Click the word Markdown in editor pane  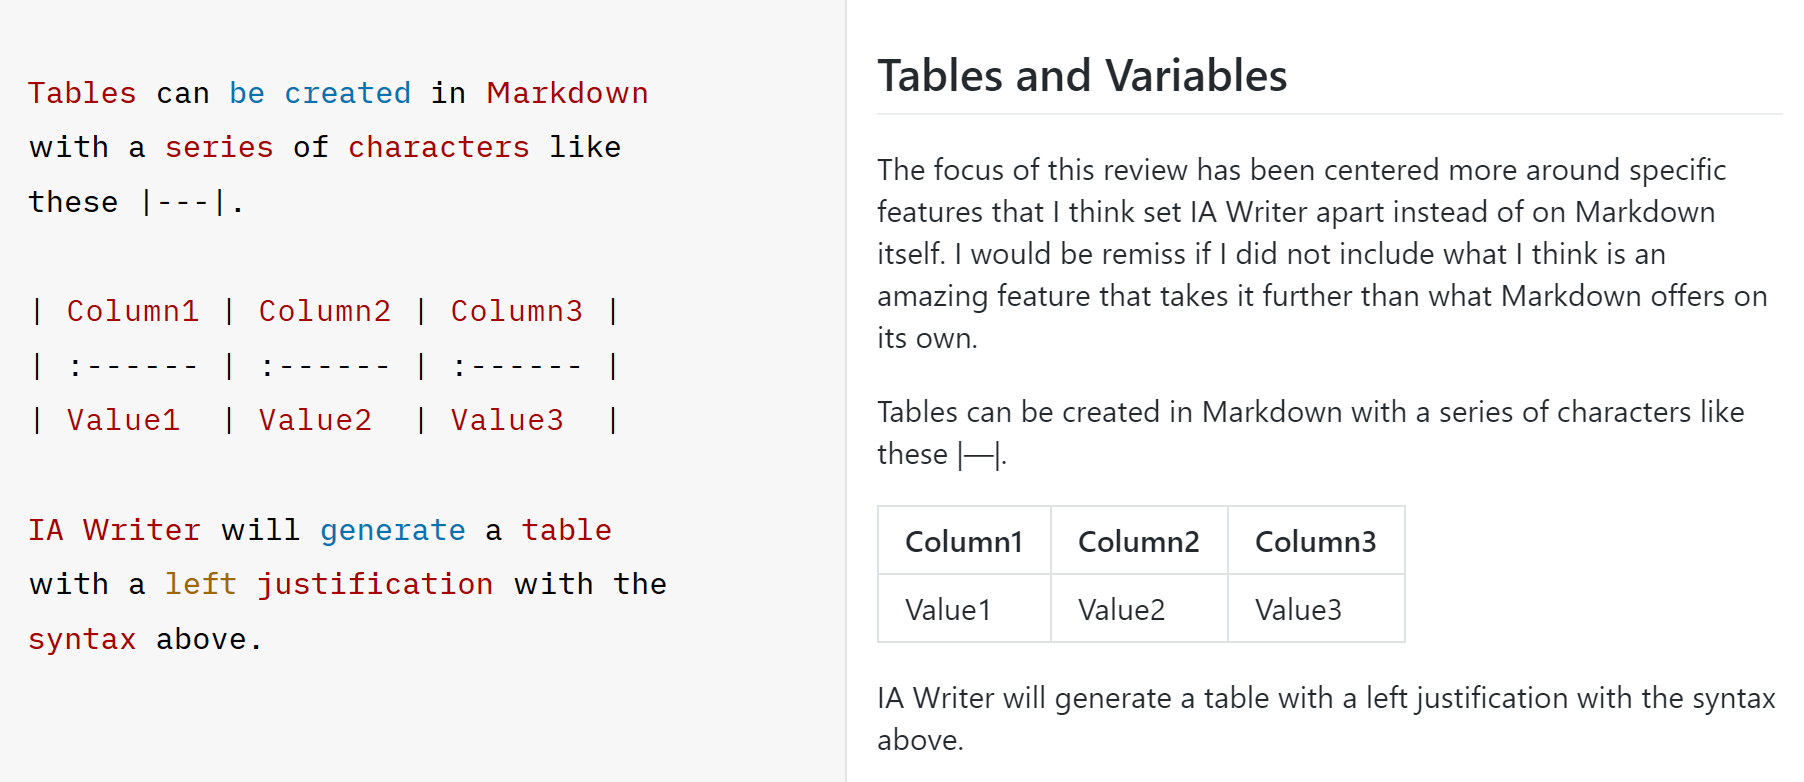point(568,93)
